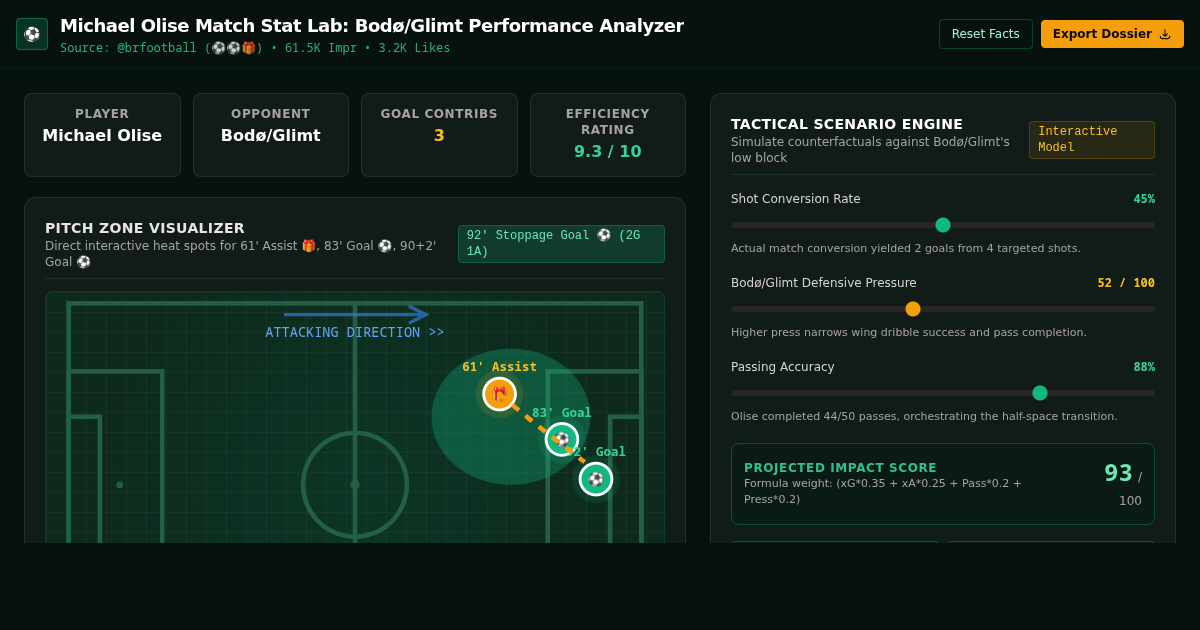This screenshot has width=1200, height=630.
Task: Open the Opponent Bodø/Glimt stat card
Action: pos(271,135)
